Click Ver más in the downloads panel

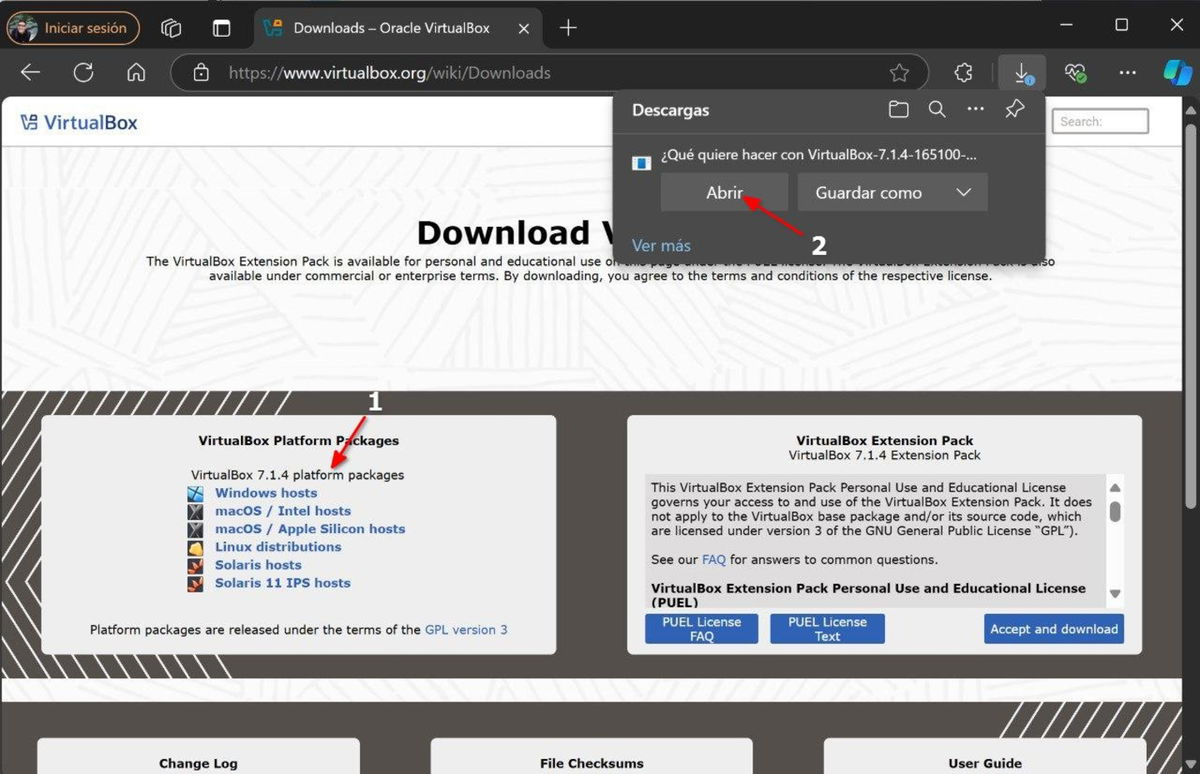tap(661, 246)
